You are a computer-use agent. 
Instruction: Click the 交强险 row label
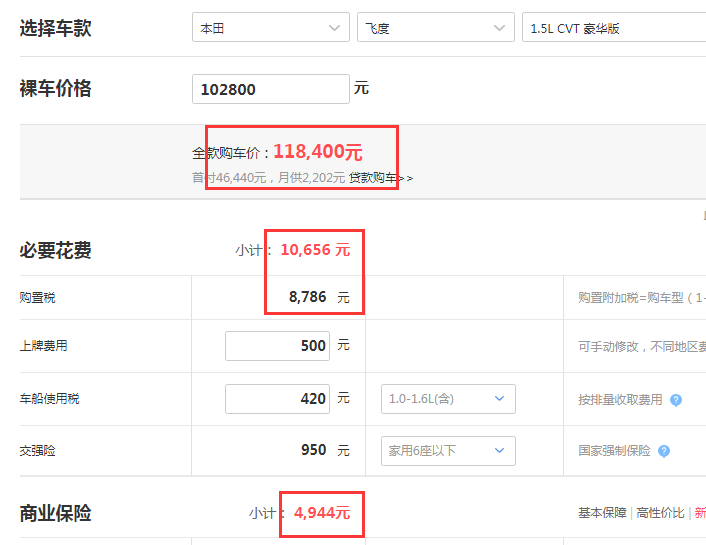coord(37,451)
